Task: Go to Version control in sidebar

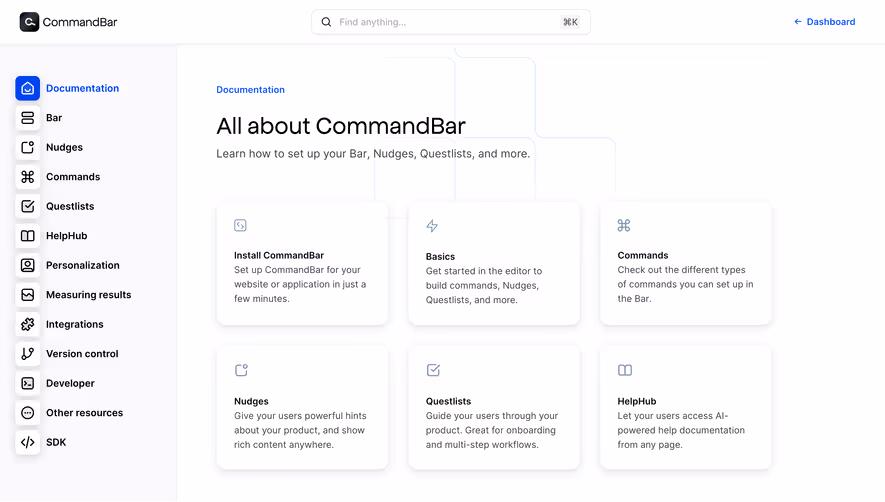Action: 82,353
